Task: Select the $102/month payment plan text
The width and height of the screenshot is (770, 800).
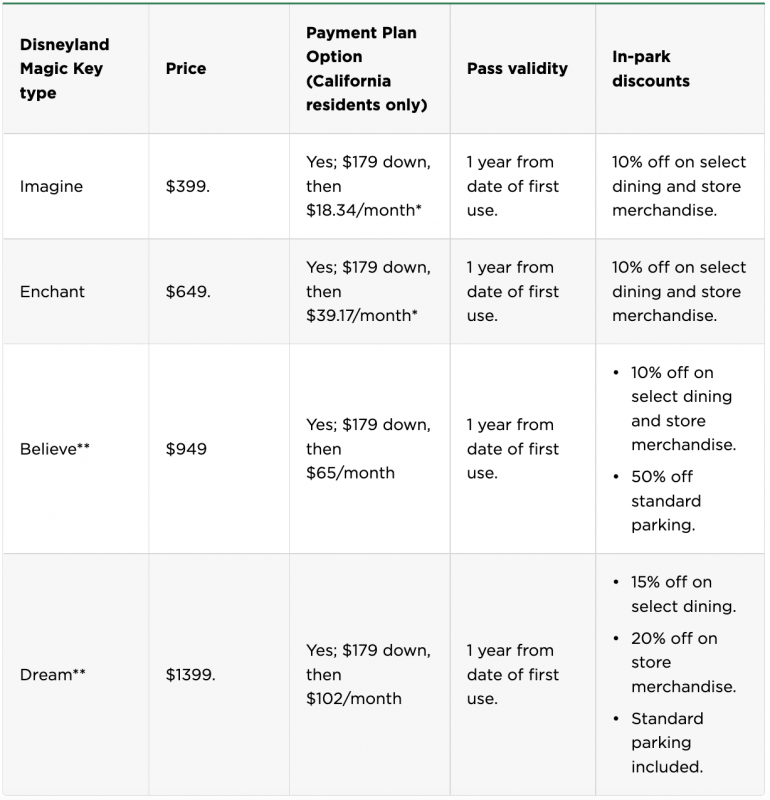Action: point(354,699)
